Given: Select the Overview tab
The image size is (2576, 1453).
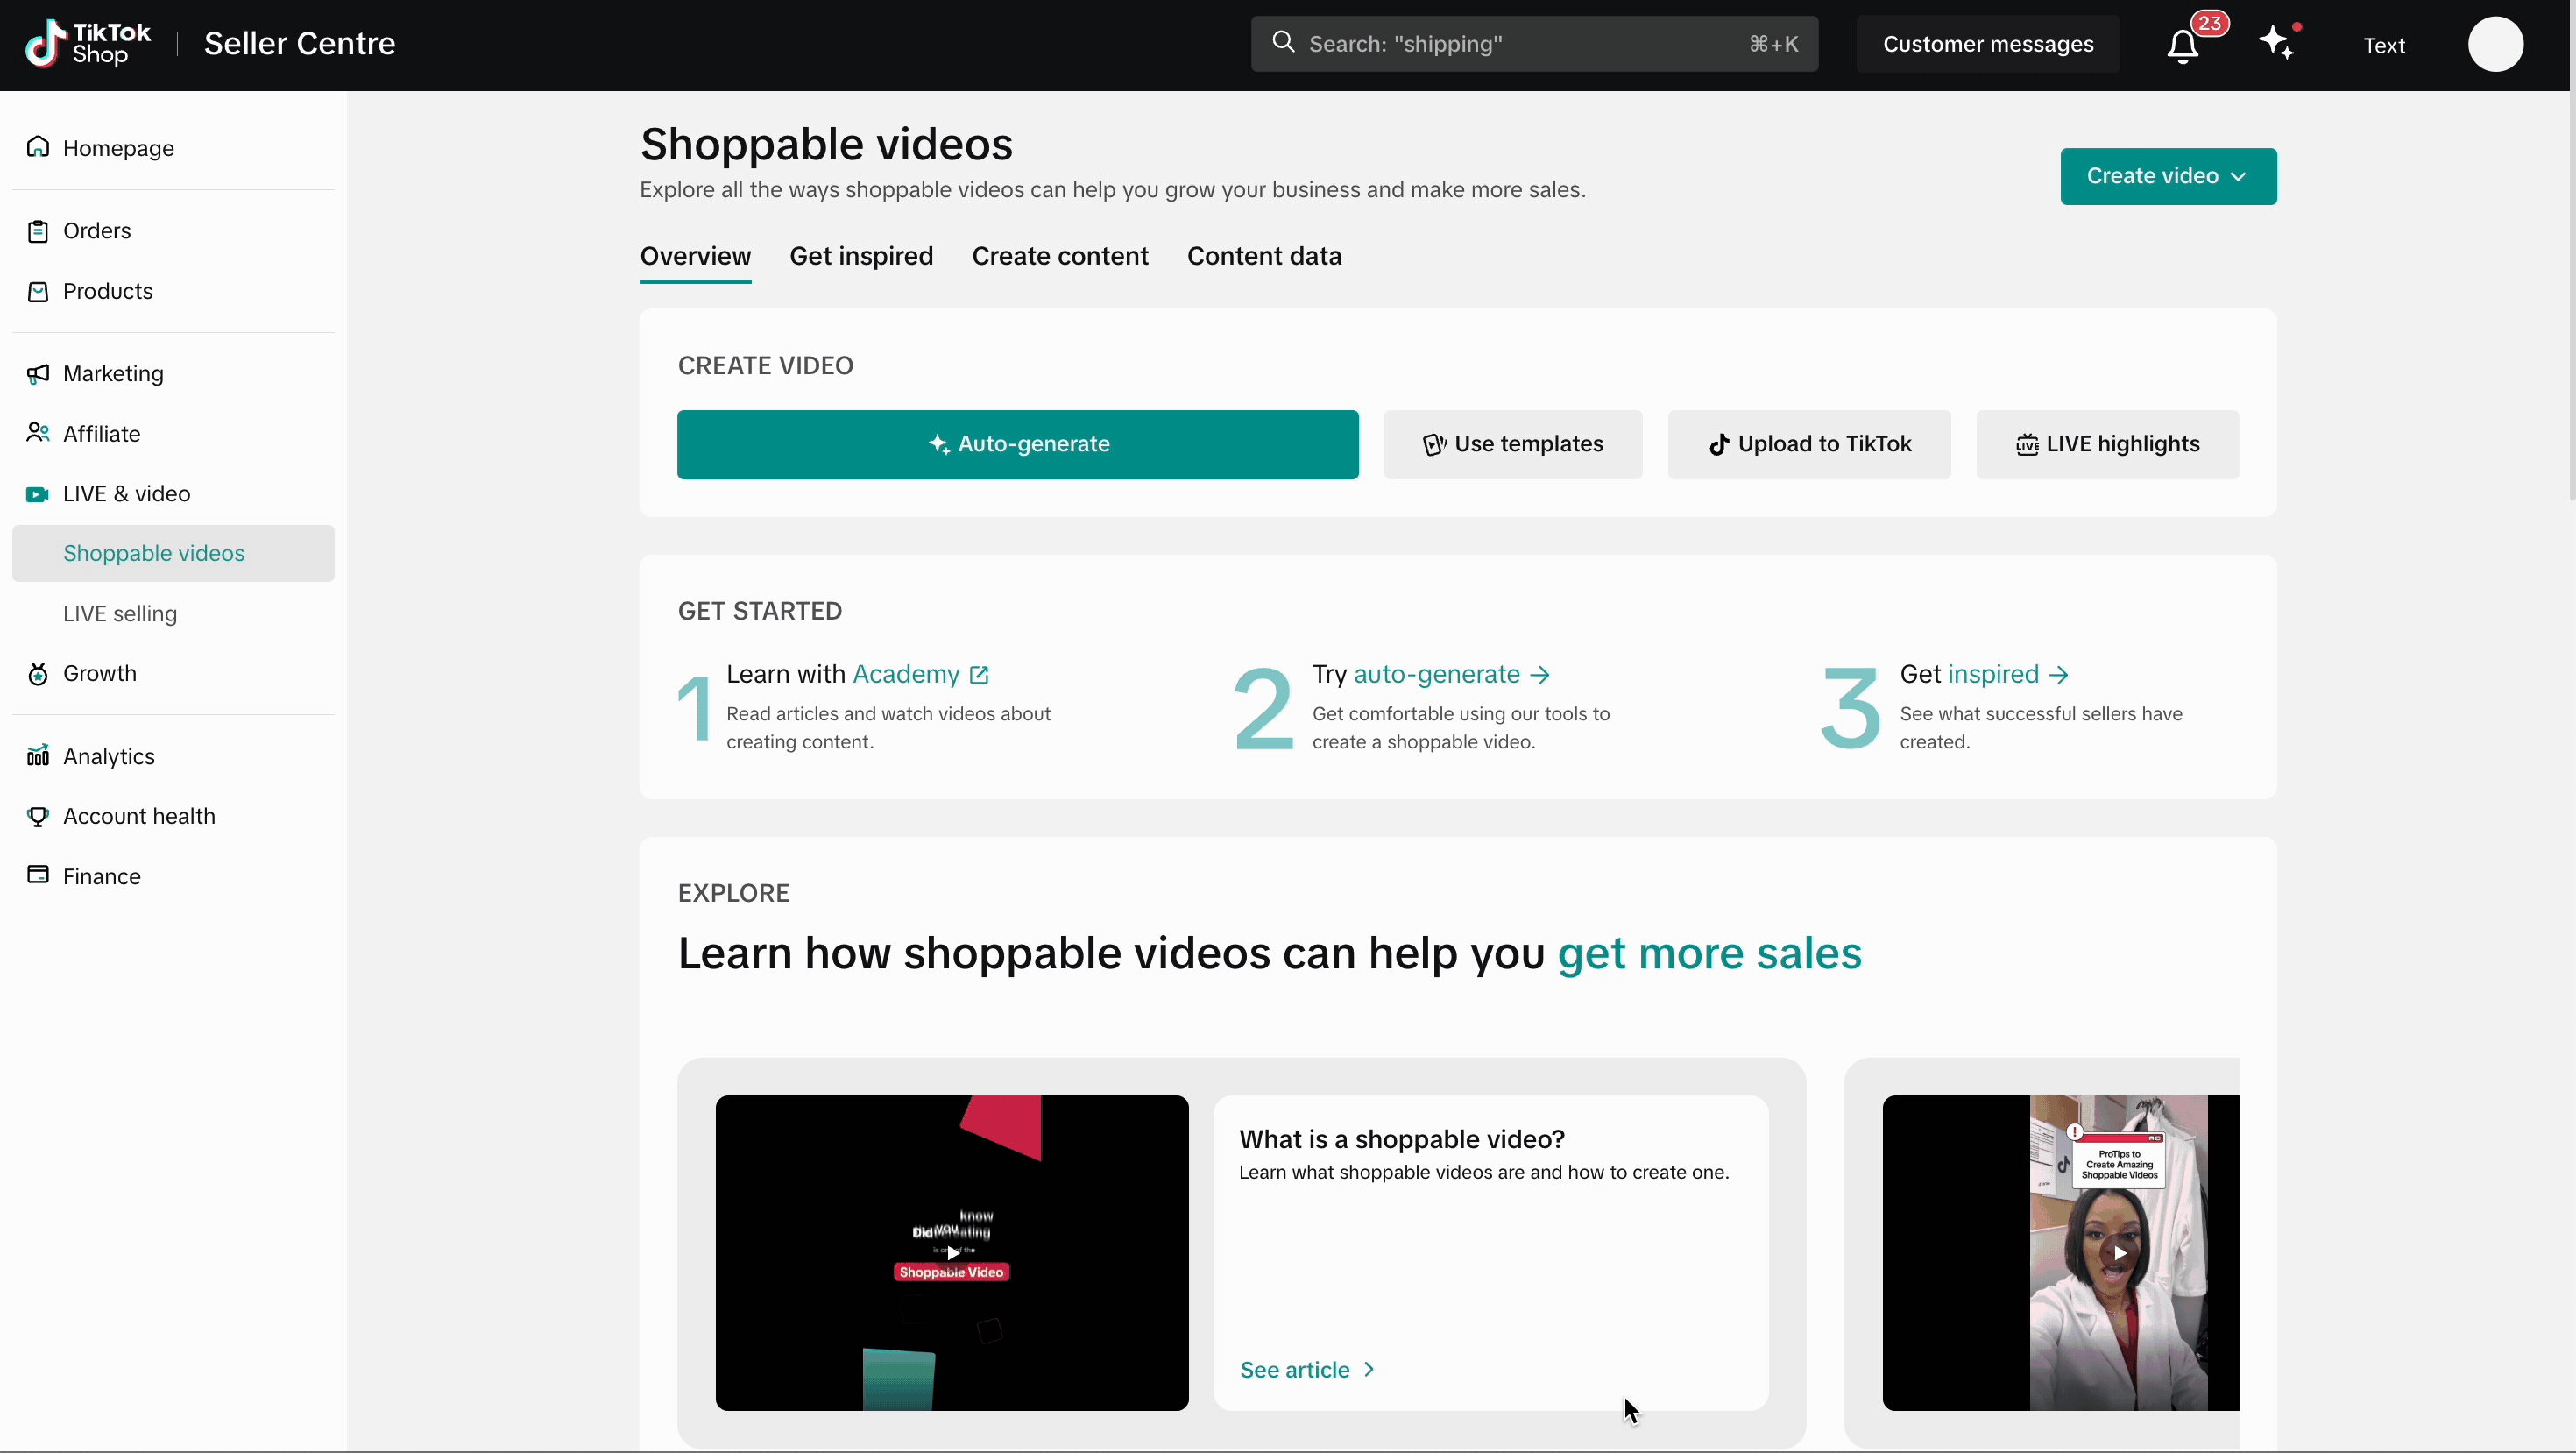Looking at the screenshot, I should [x=695, y=256].
